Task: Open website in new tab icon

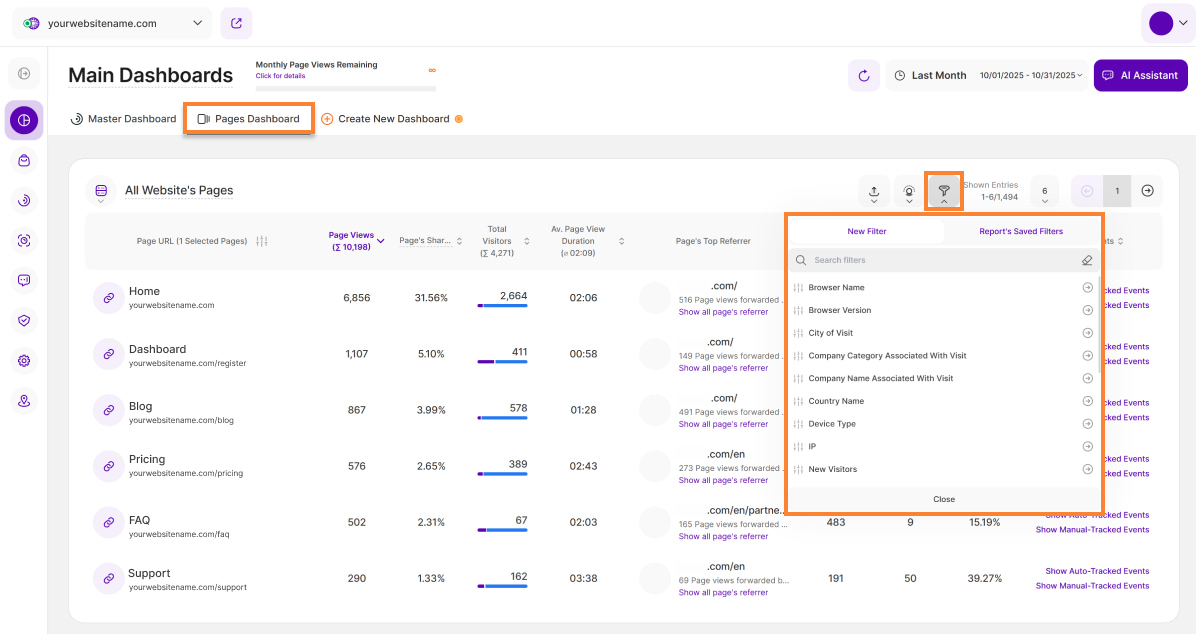Action: tap(236, 23)
